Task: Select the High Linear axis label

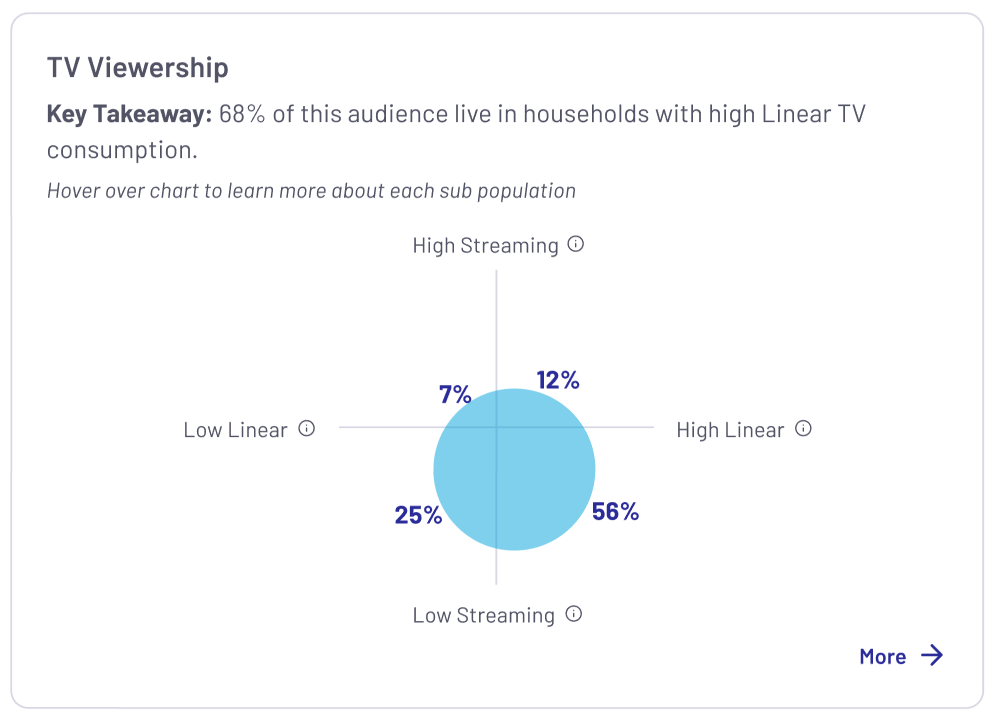Action: [730, 431]
